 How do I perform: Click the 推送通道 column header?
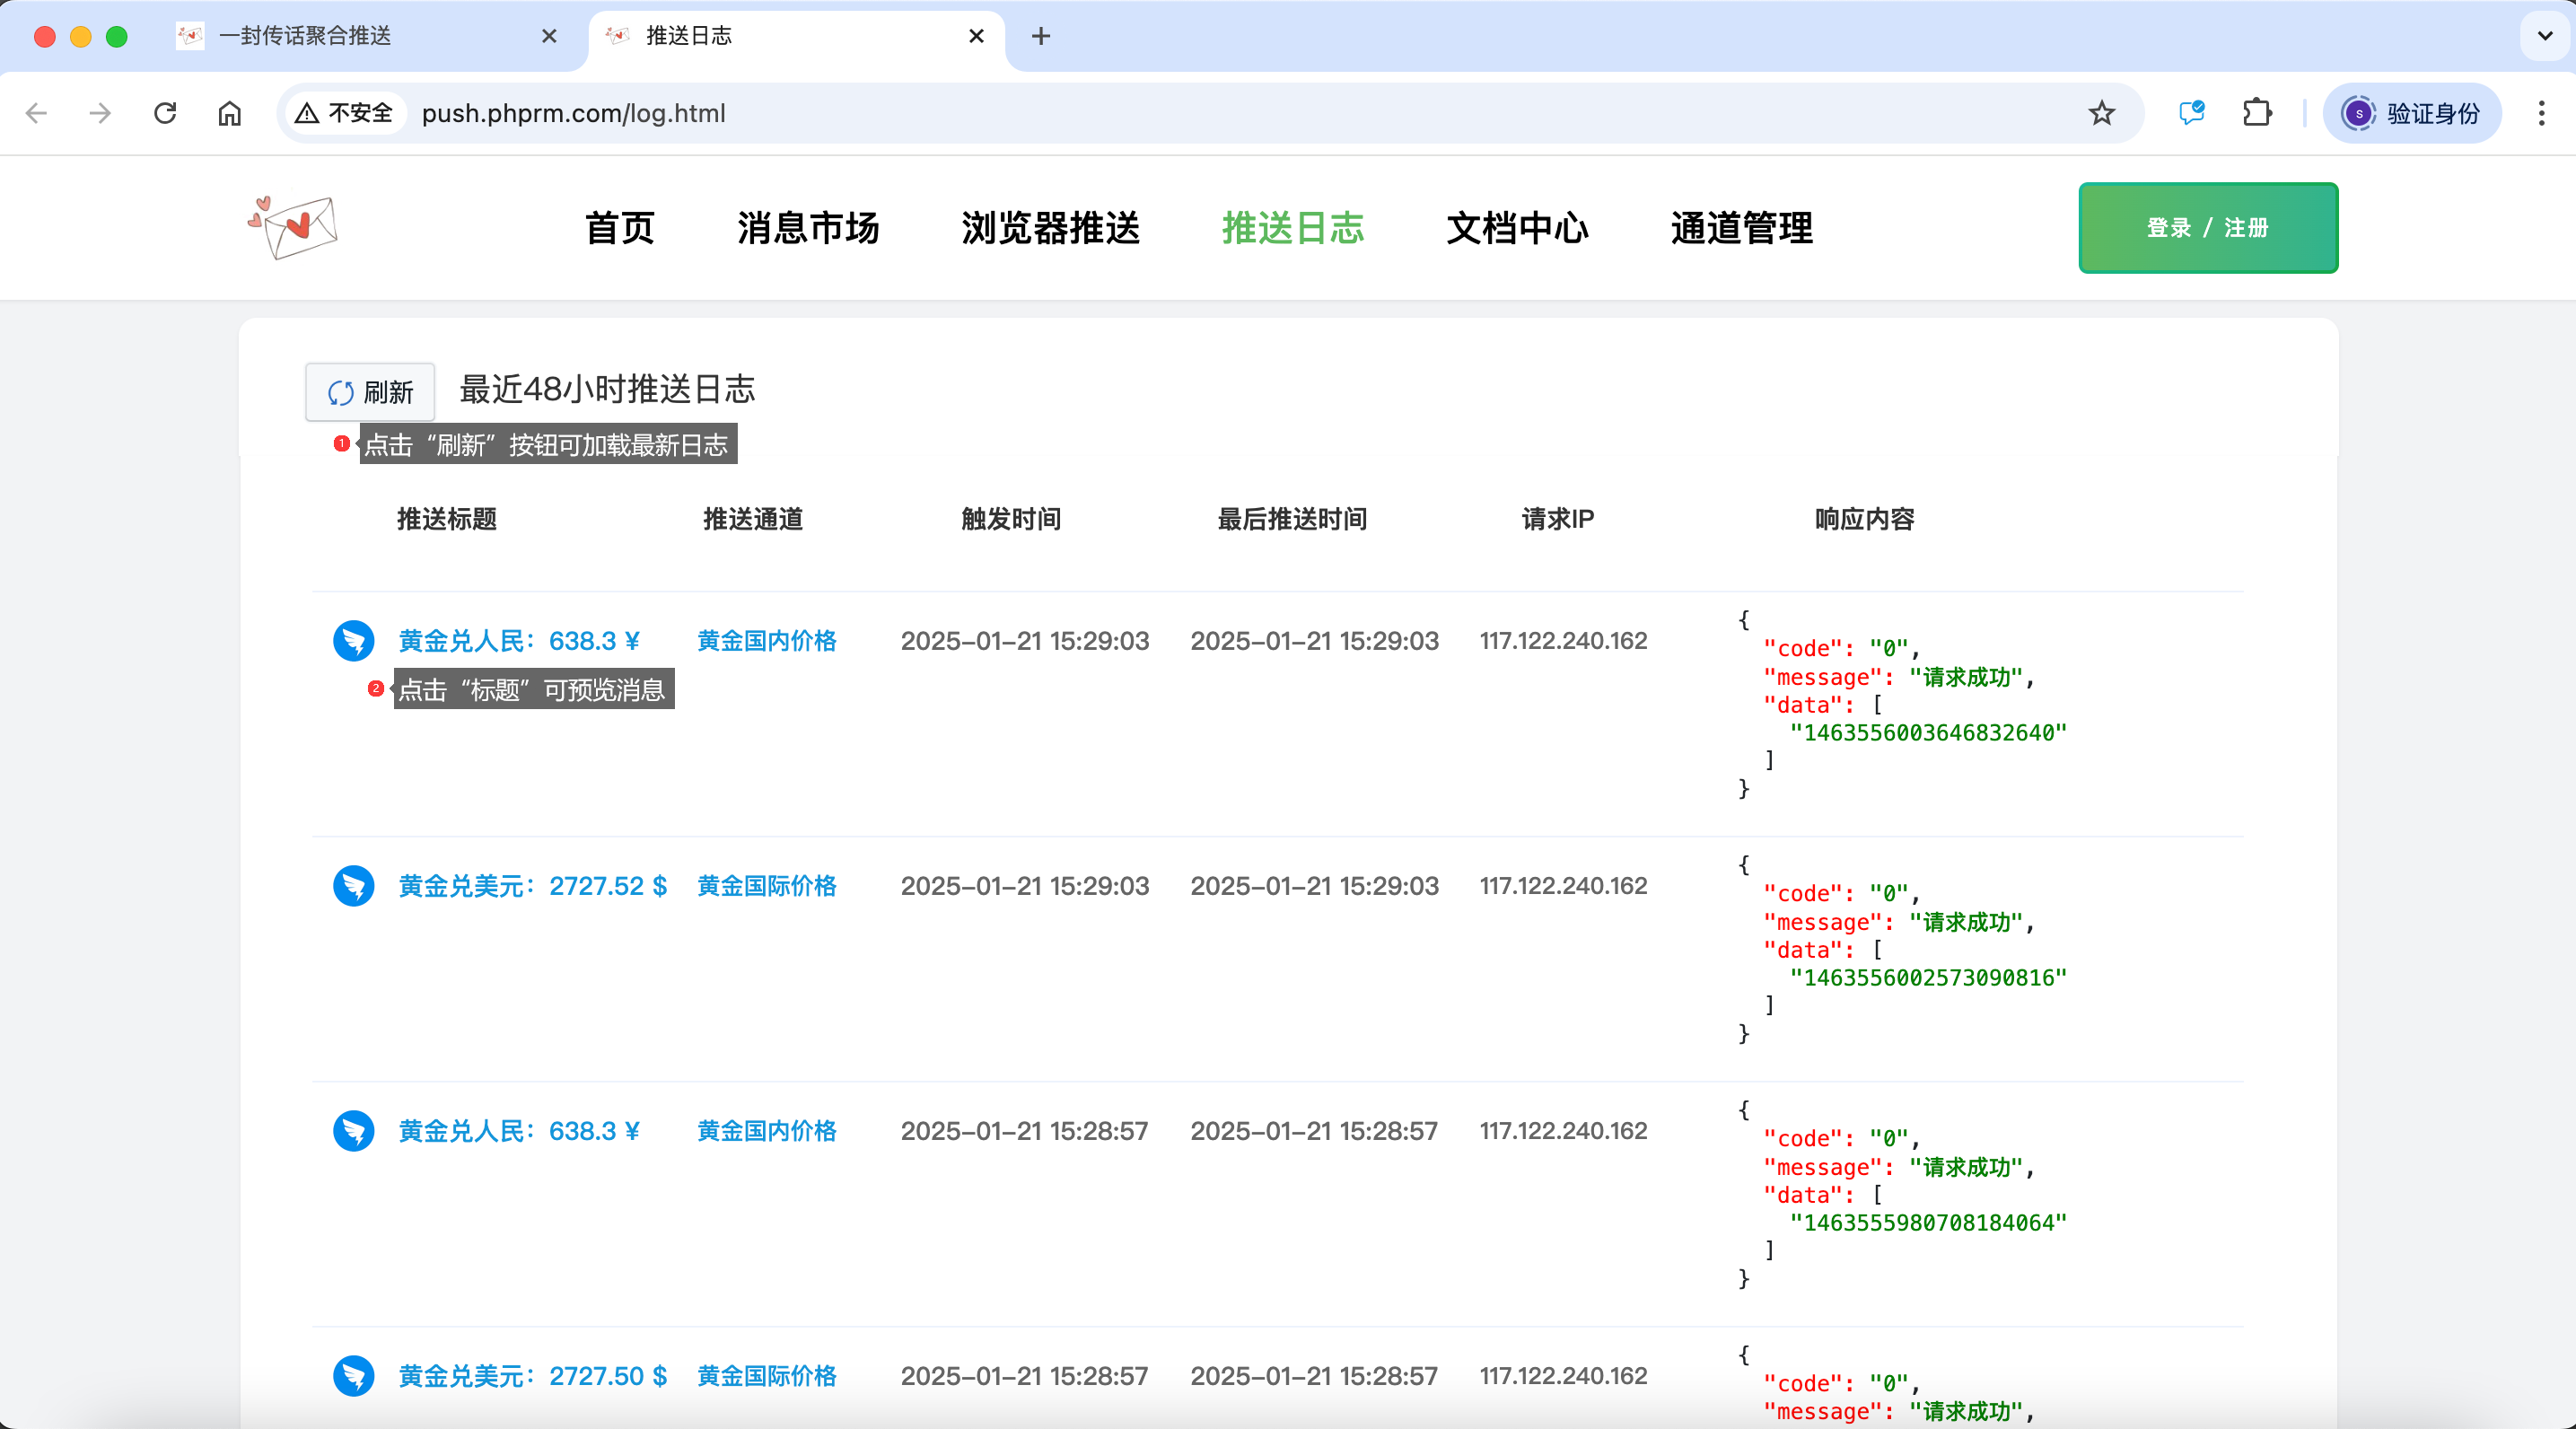tap(753, 519)
